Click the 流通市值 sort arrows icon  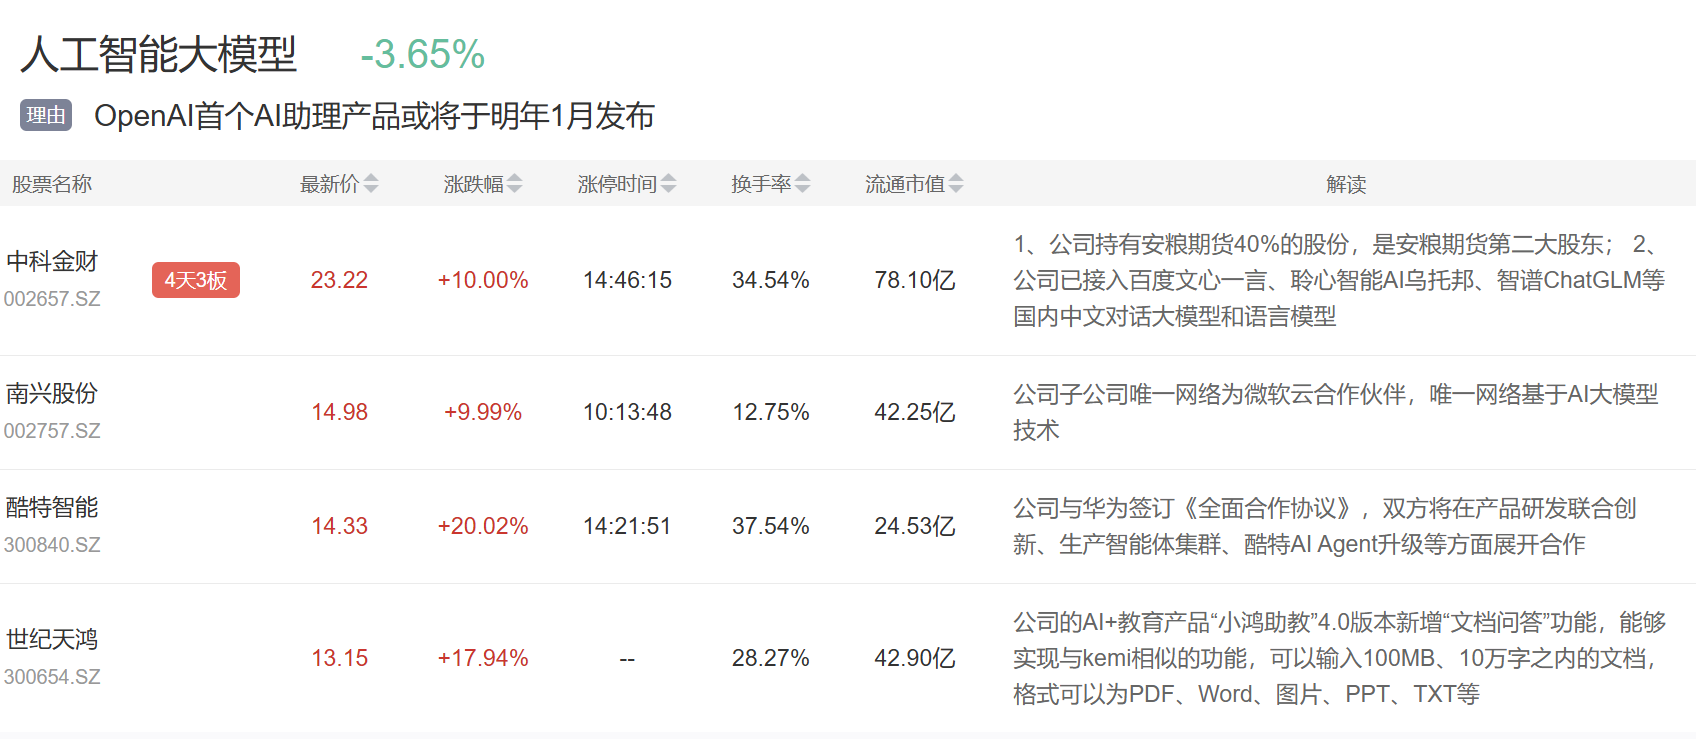(956, 184)
